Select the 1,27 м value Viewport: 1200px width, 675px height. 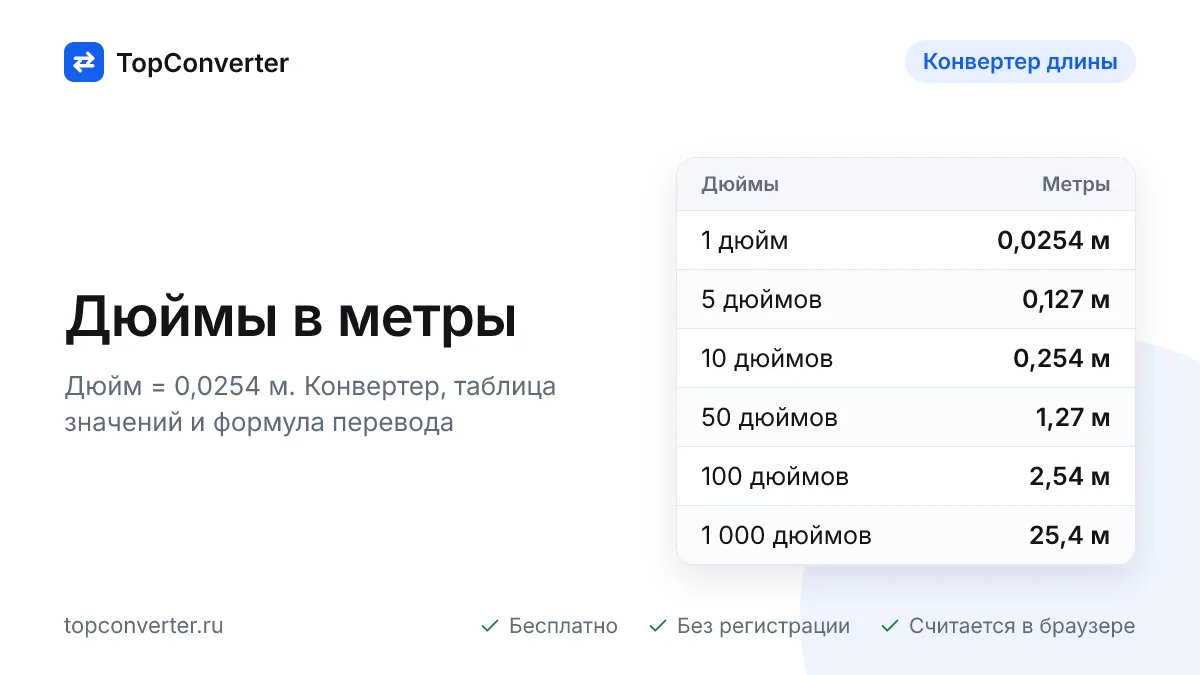[x=1073, y=417]
